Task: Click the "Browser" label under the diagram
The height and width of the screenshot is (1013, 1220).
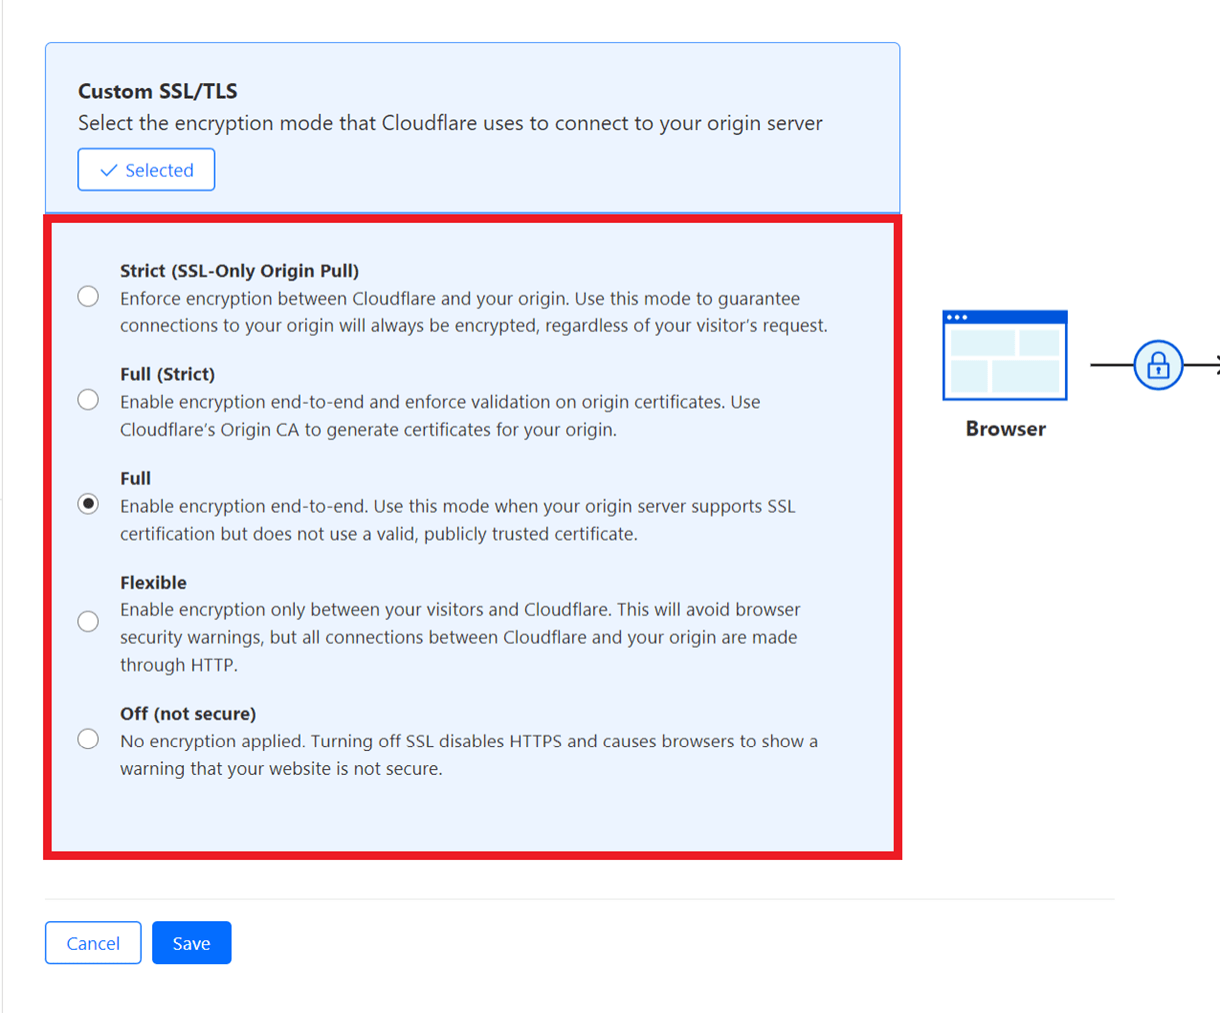Action: click(1006, 429)
